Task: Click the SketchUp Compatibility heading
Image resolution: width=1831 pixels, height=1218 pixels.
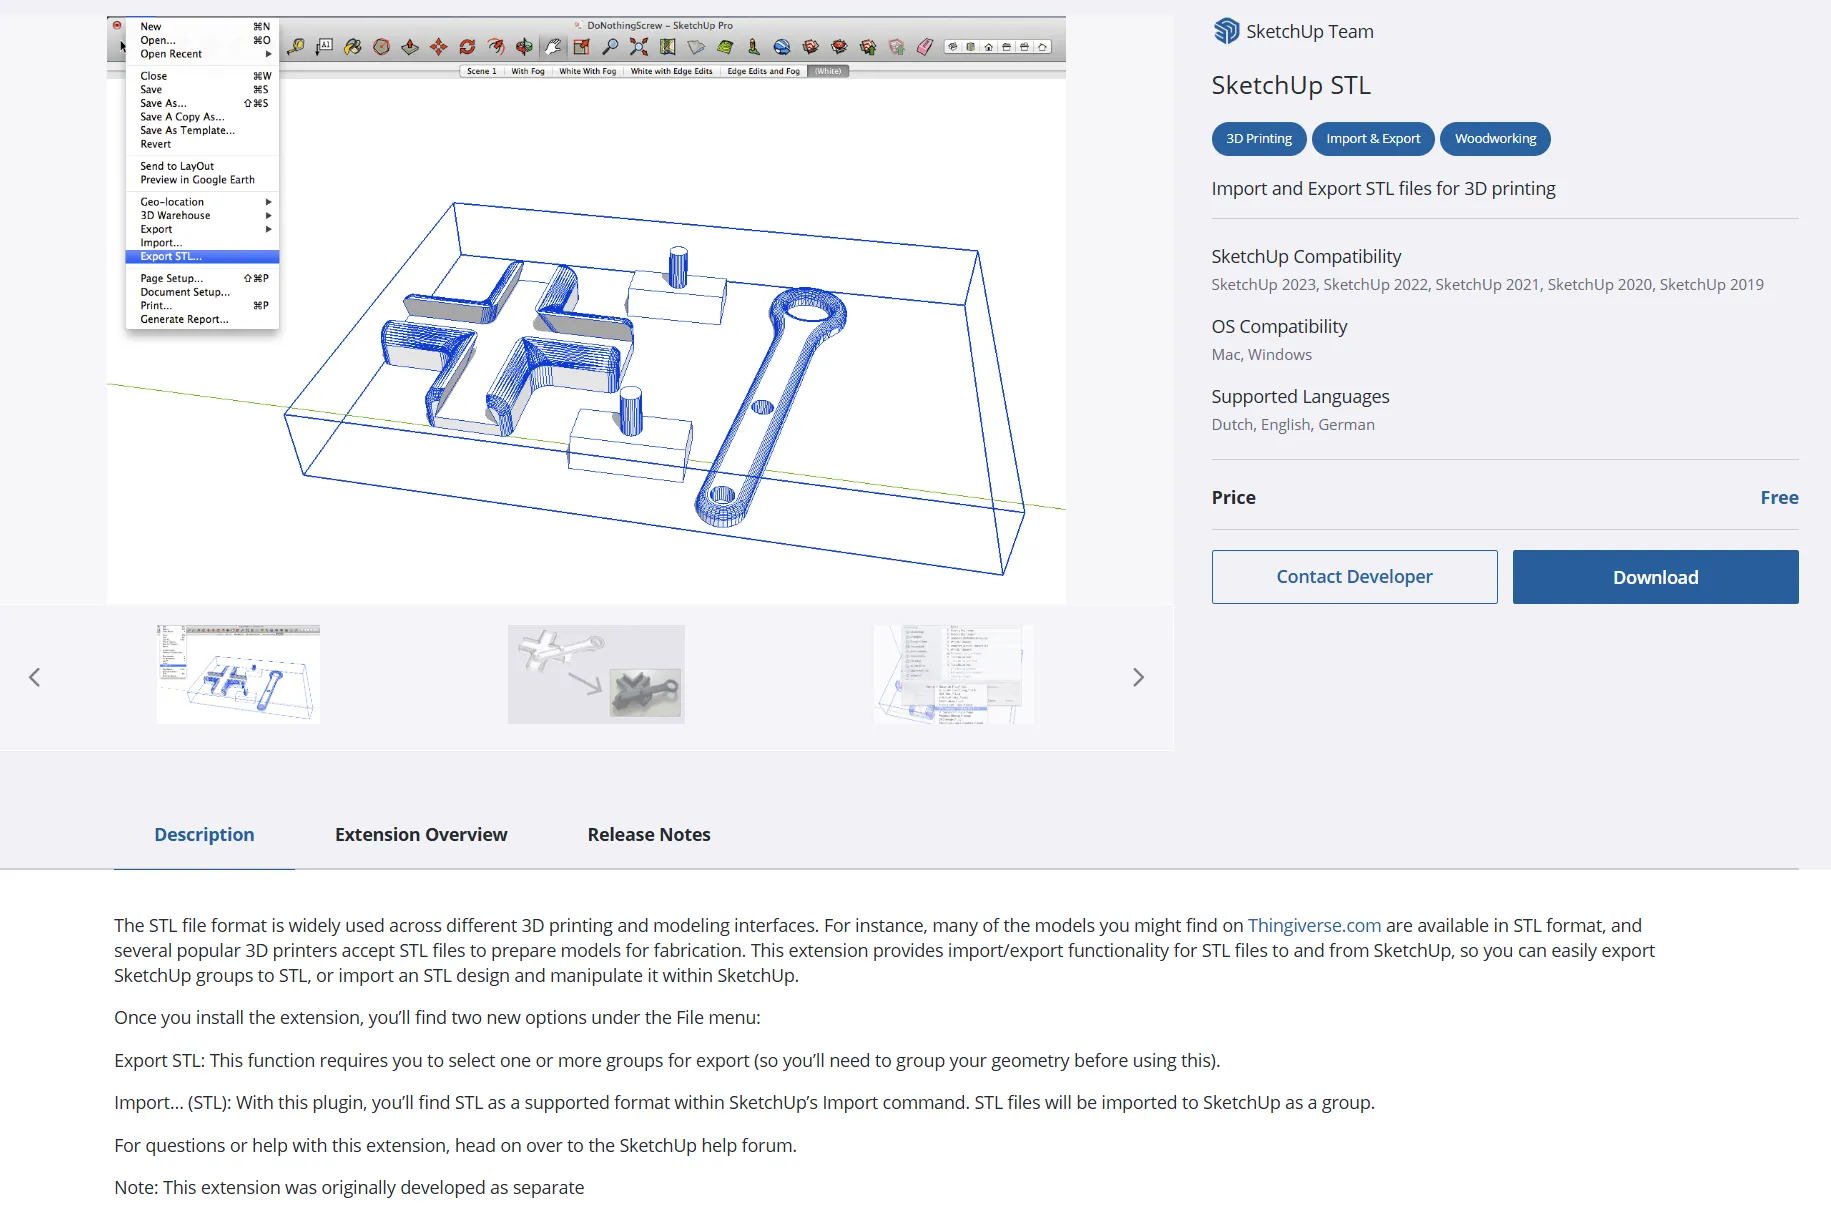Action: (1306, 257)
